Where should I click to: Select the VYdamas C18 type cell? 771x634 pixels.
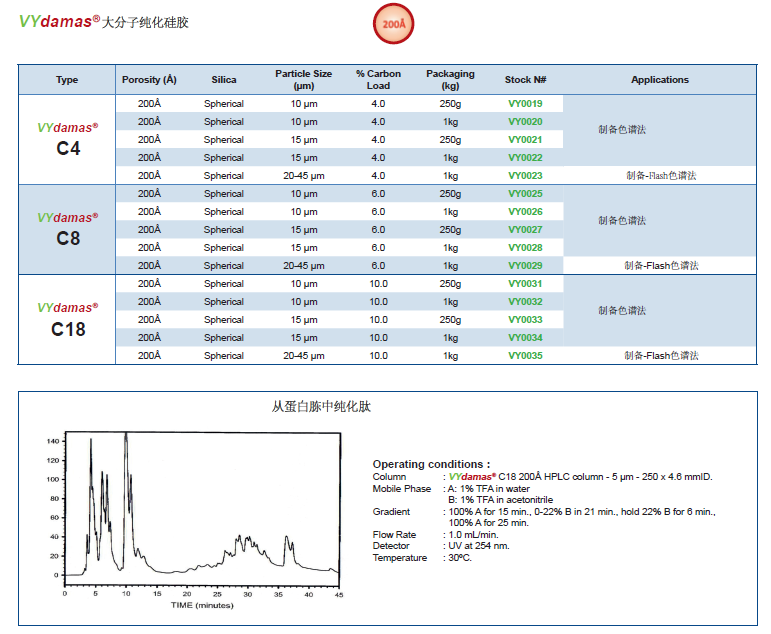[x=67, y=320]
